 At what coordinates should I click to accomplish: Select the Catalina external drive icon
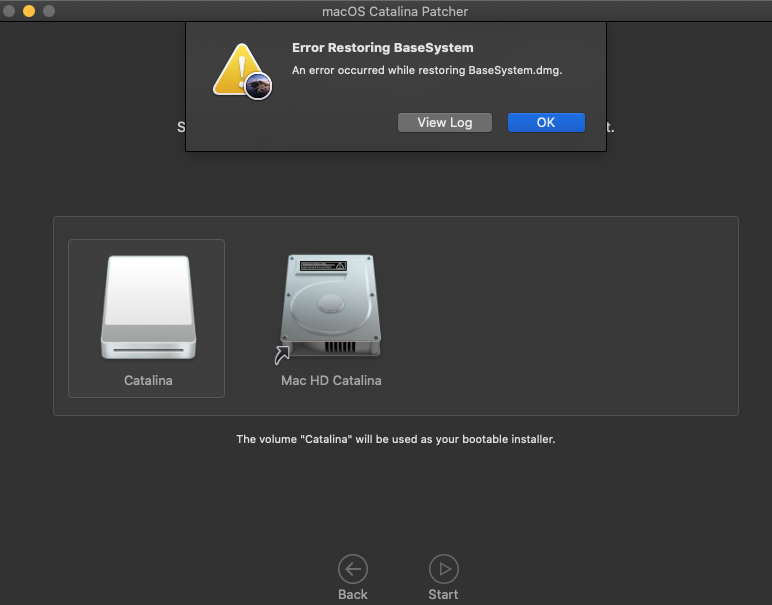tap(148, 307)
